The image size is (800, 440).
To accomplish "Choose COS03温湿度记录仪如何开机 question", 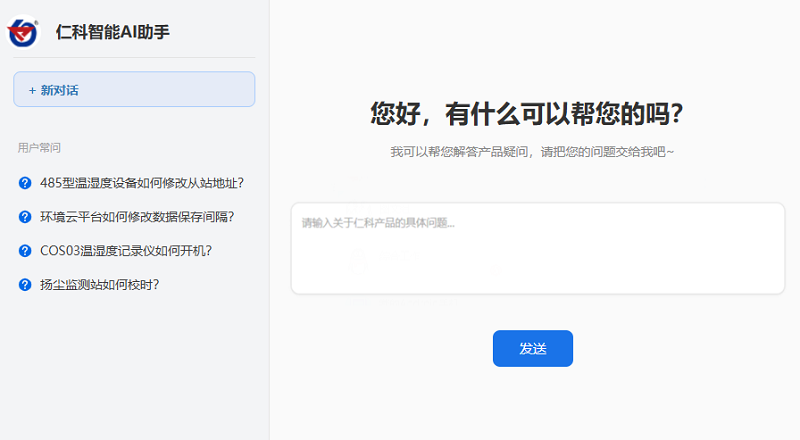I will (126, 251).
